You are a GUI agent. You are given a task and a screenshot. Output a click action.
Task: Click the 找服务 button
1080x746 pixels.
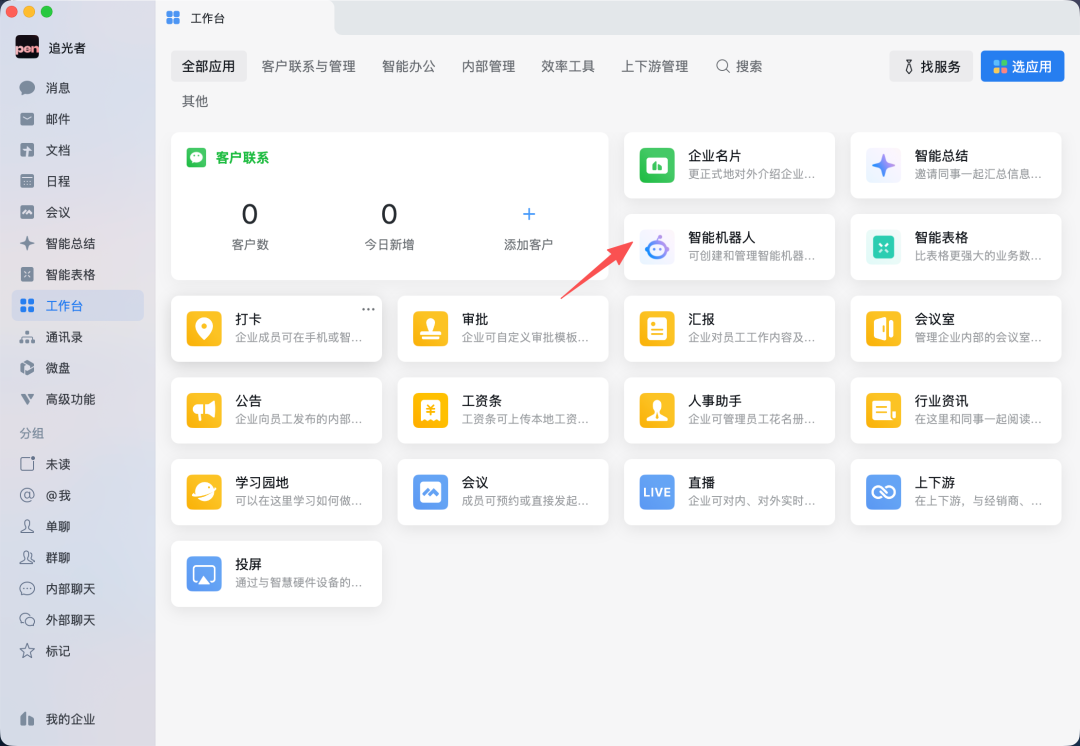click(x=931, y=66)
